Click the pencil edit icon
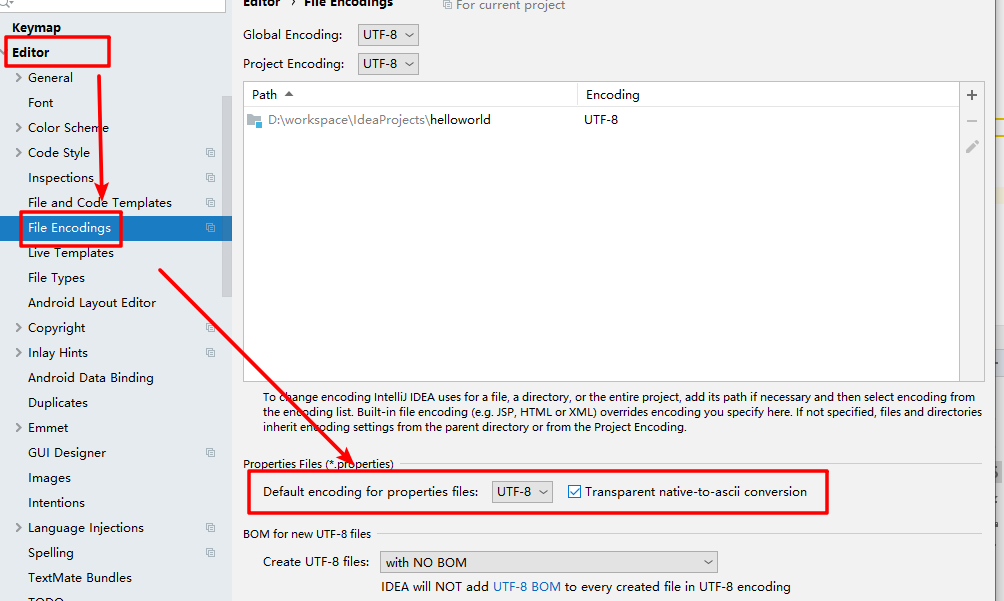The image size is (1004, 601). (x=971, y=147)
